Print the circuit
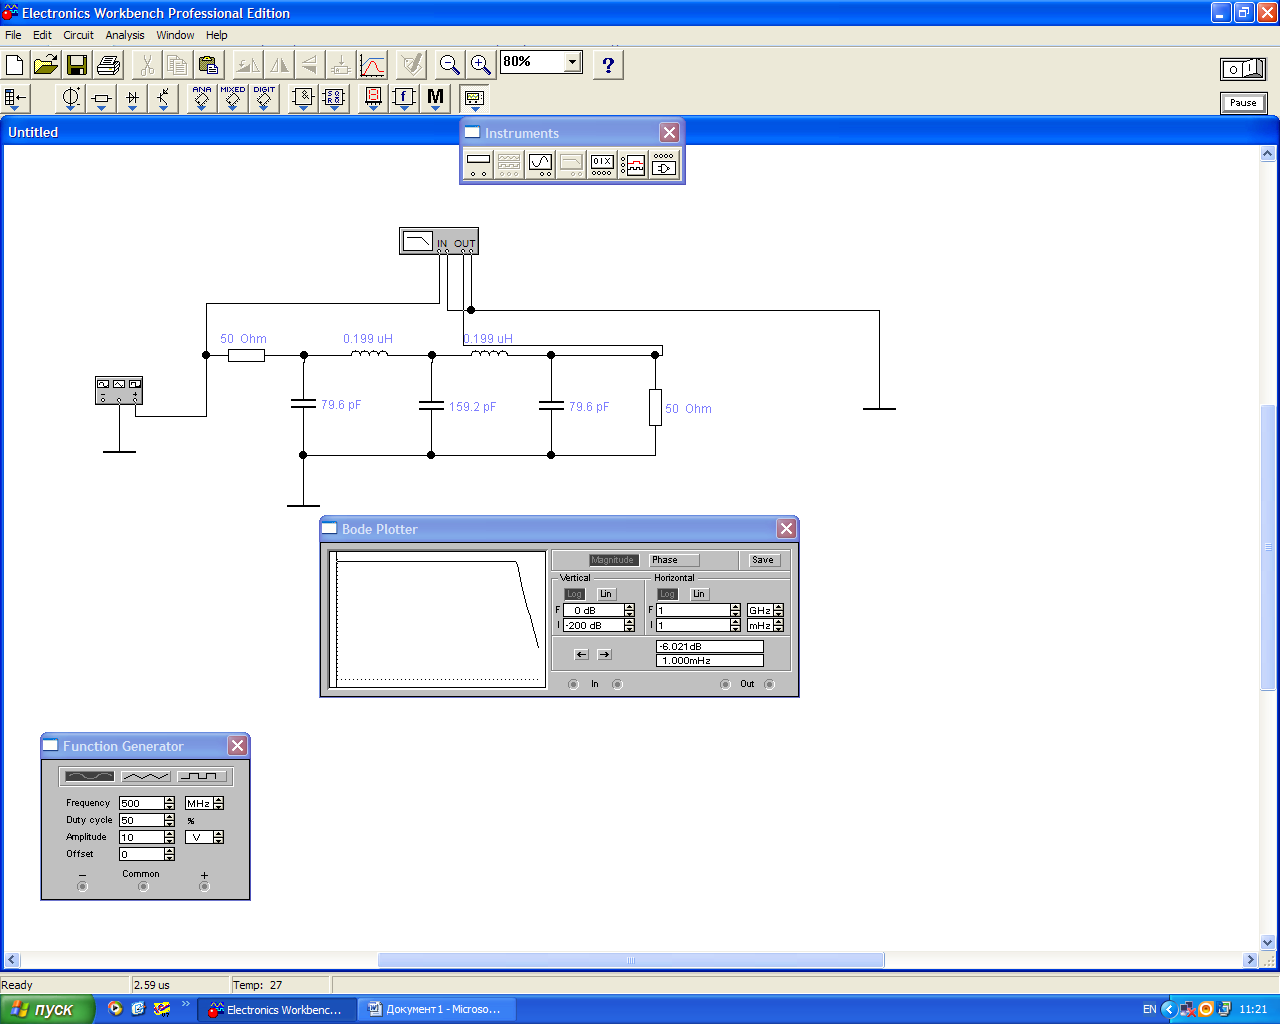The width and height of the screenshot is (1280, 1024). point(109,65)
